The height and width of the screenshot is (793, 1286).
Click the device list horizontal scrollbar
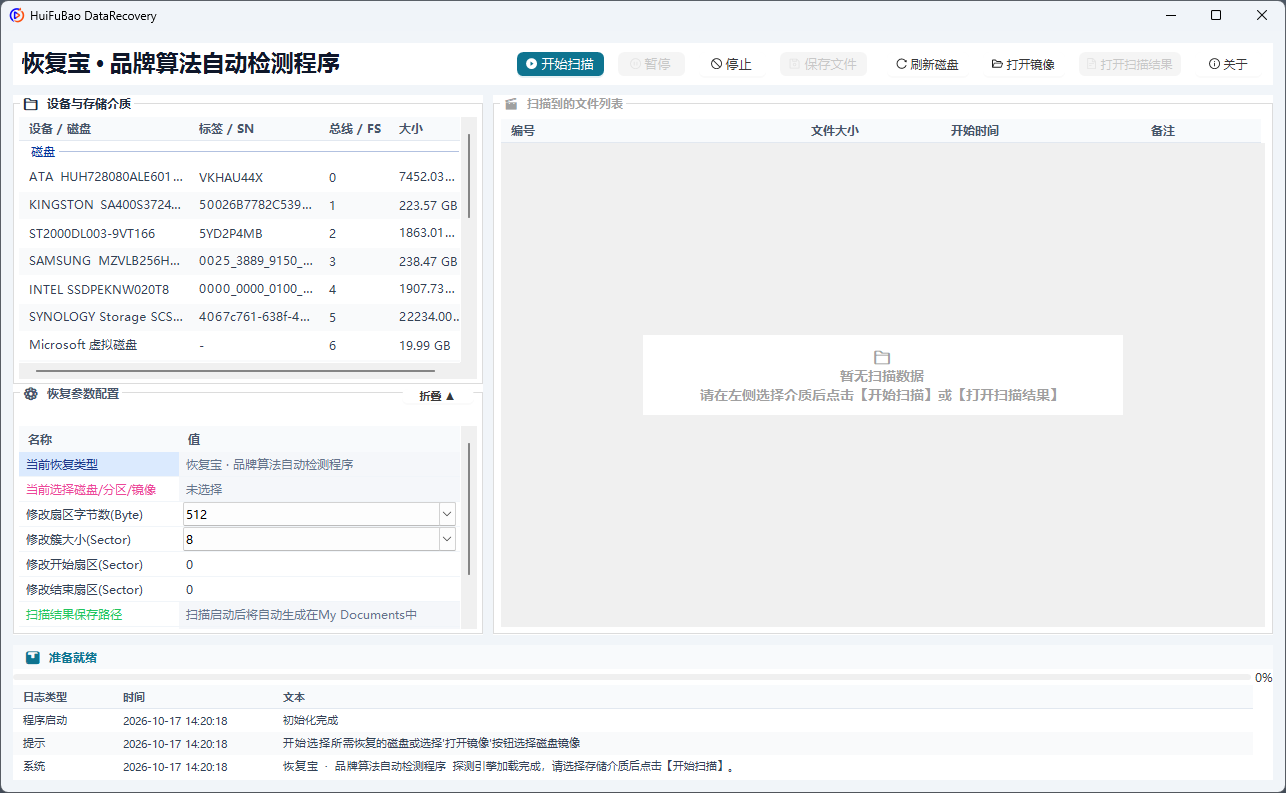[234, 370]
